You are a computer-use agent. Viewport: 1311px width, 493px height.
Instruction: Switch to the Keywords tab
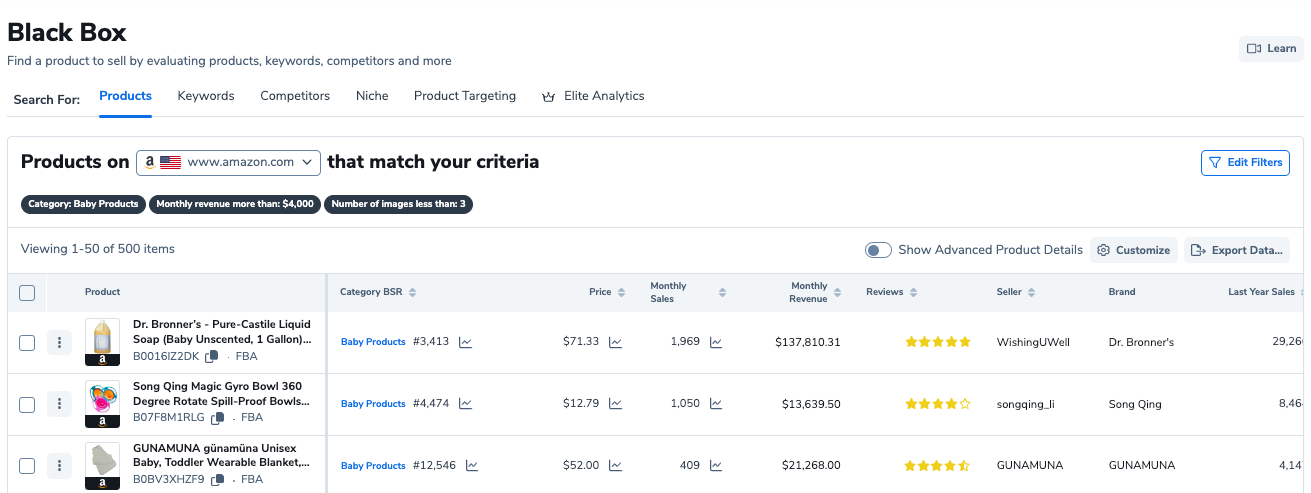pos(206,96)
